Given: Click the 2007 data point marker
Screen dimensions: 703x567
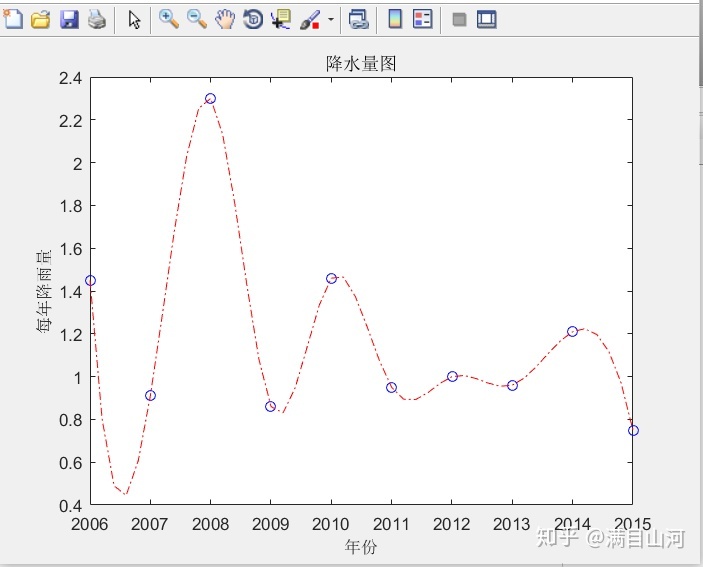Looking at the screenshot, I should point(150,395).
